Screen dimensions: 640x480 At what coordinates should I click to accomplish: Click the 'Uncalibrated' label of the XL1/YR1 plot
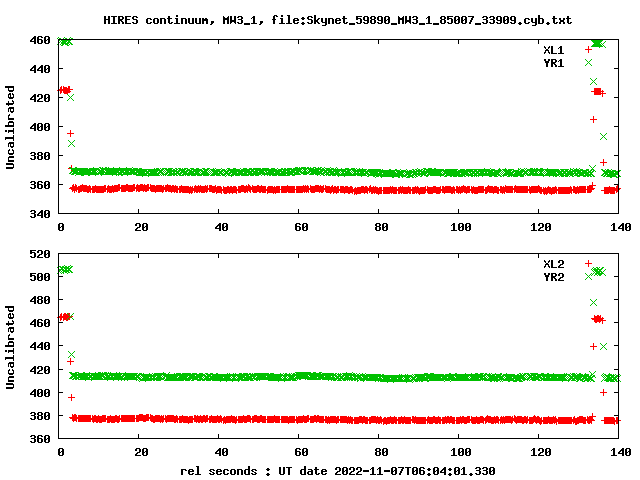tap(10, 127)
